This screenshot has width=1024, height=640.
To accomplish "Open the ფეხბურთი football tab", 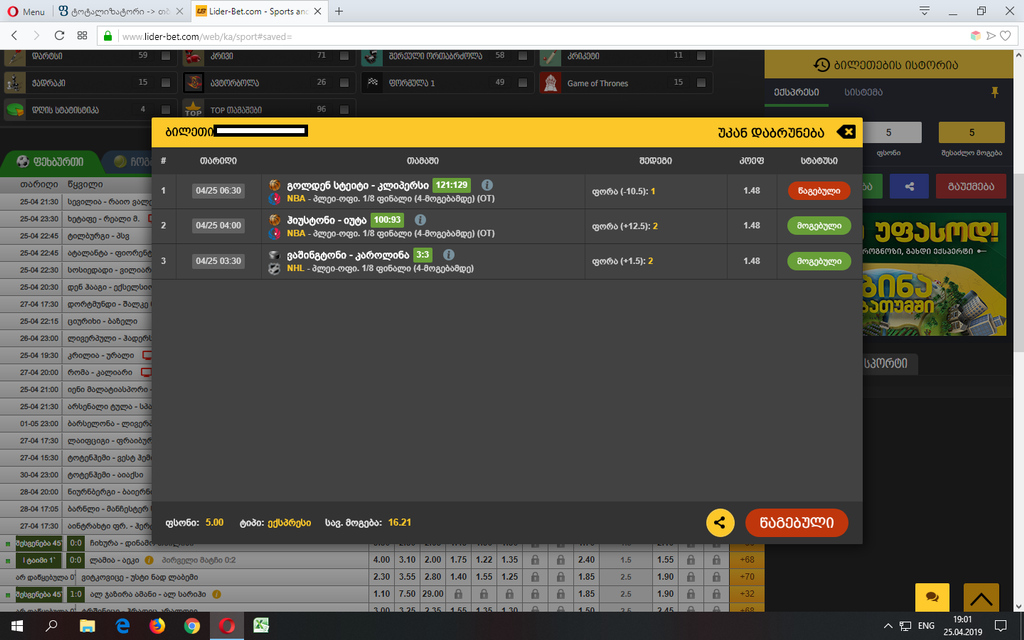I will (51, 161).
